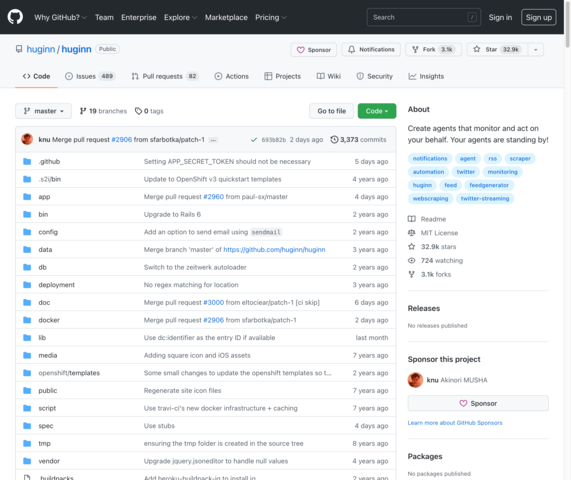Open the https://github.com/huginn/huginn link in data row

[x=274, y=249]
